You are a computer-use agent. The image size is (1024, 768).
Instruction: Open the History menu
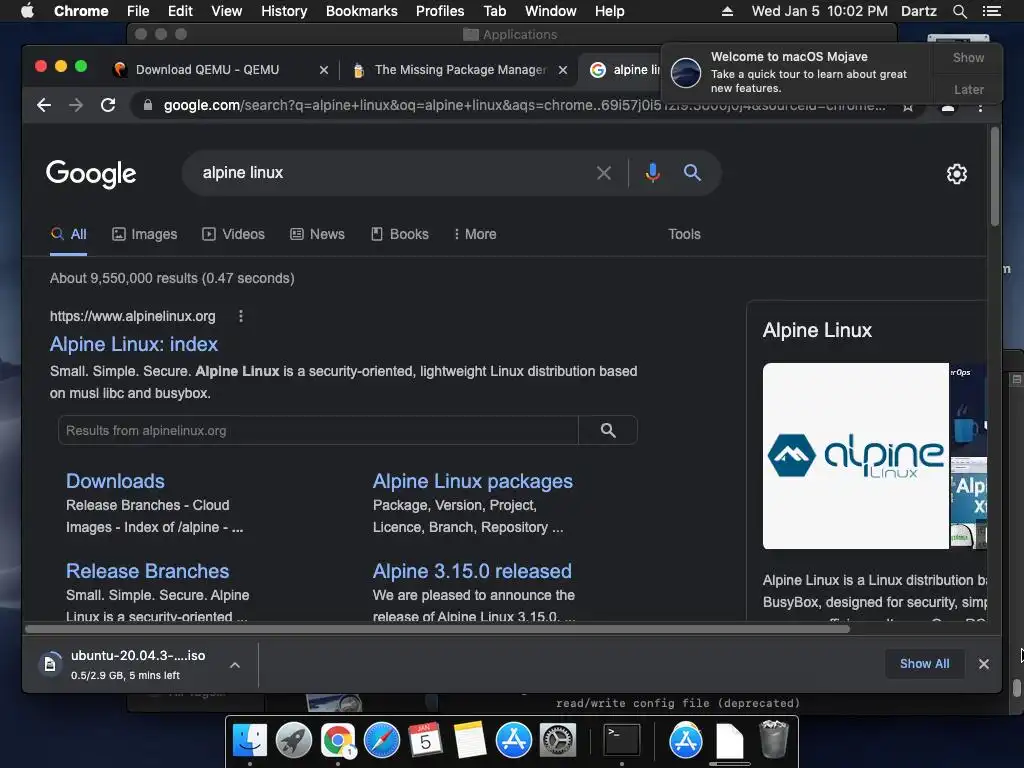click(284, 11)
